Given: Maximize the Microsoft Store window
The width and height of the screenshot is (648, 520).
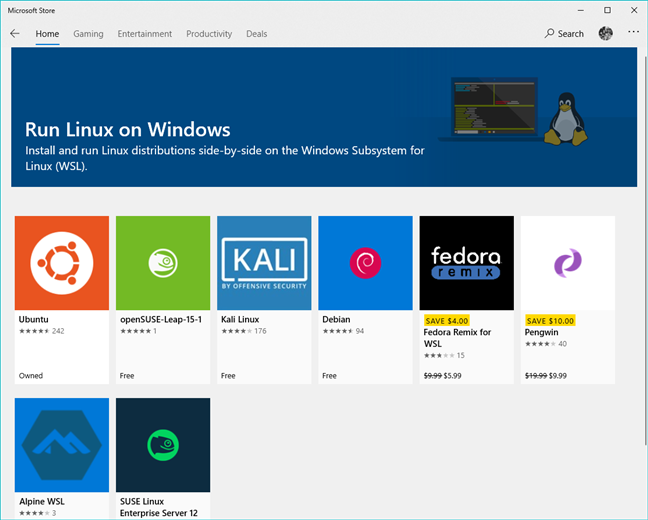Looking at the screenshot, I should (x=607, y=10).
